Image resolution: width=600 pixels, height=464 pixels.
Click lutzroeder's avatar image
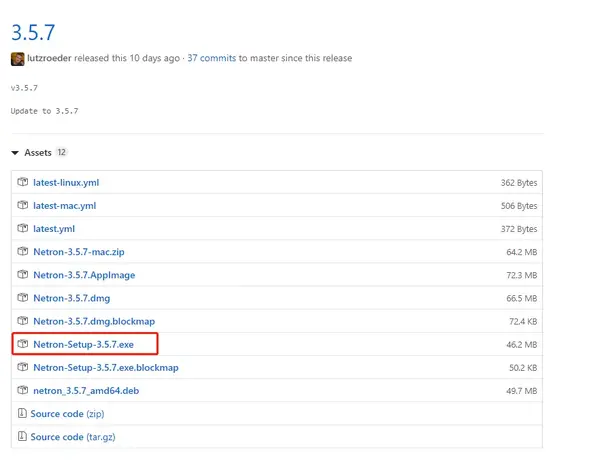[x=17, y=58]
